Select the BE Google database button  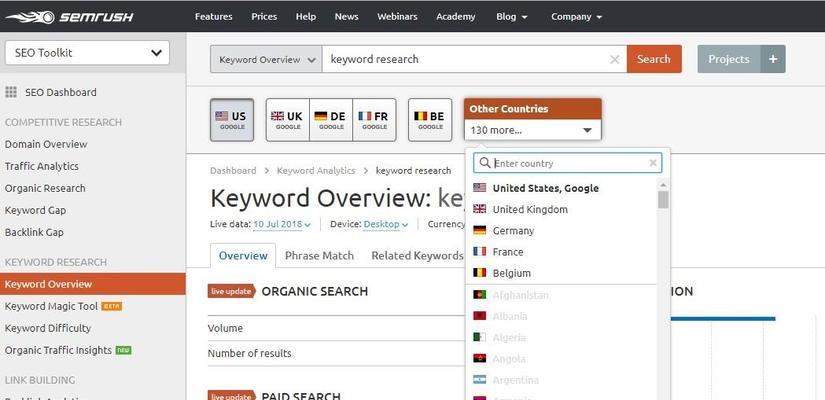point(430,120)
